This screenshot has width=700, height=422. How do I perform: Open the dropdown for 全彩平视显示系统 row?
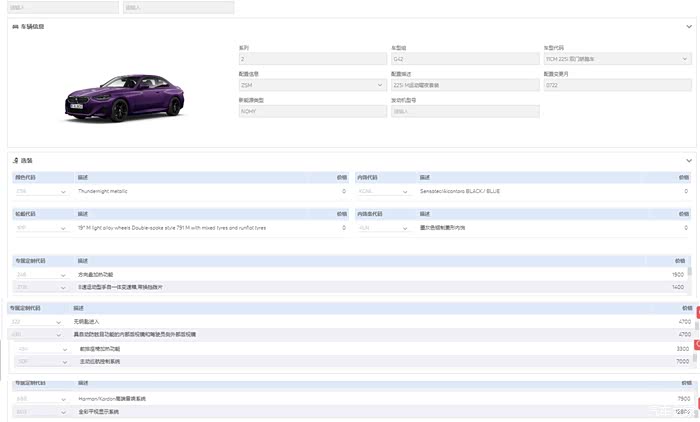pos(41,412)
